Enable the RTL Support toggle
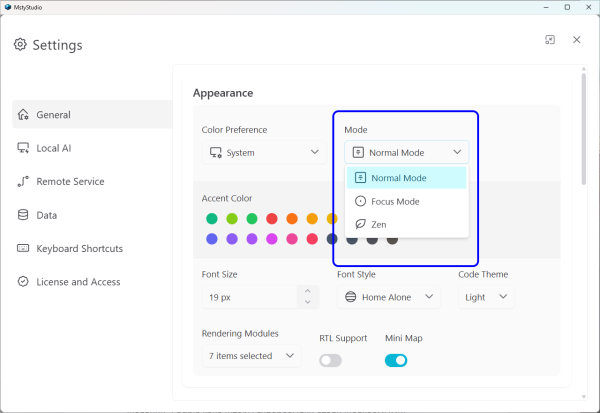The width and height of the screenshot is (600, 413). (x=330, y=360)
